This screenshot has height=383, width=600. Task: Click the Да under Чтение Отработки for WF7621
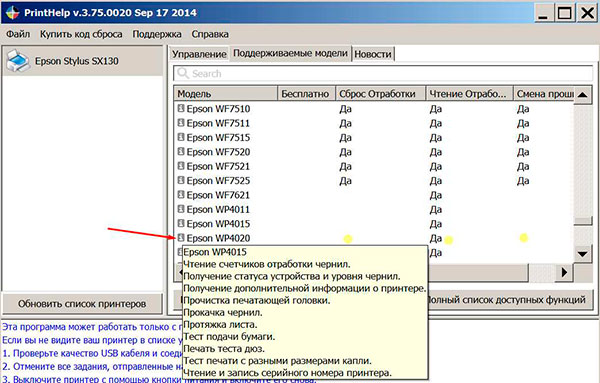[435, 196]
